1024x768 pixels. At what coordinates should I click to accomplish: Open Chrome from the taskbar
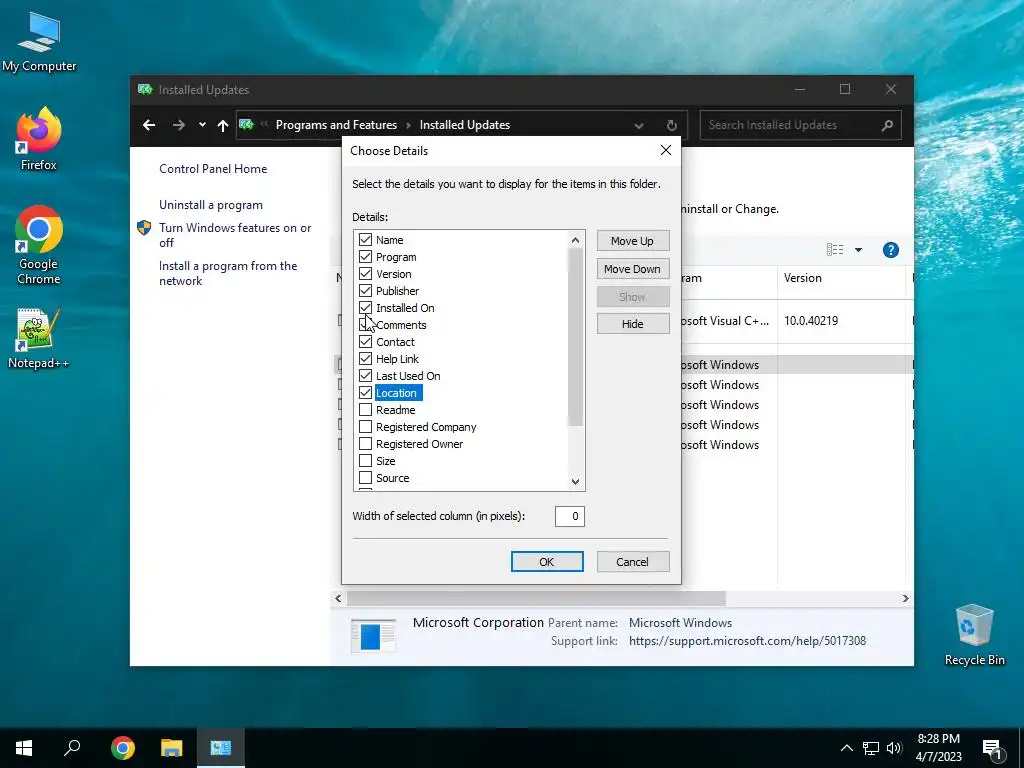[123, 748]
